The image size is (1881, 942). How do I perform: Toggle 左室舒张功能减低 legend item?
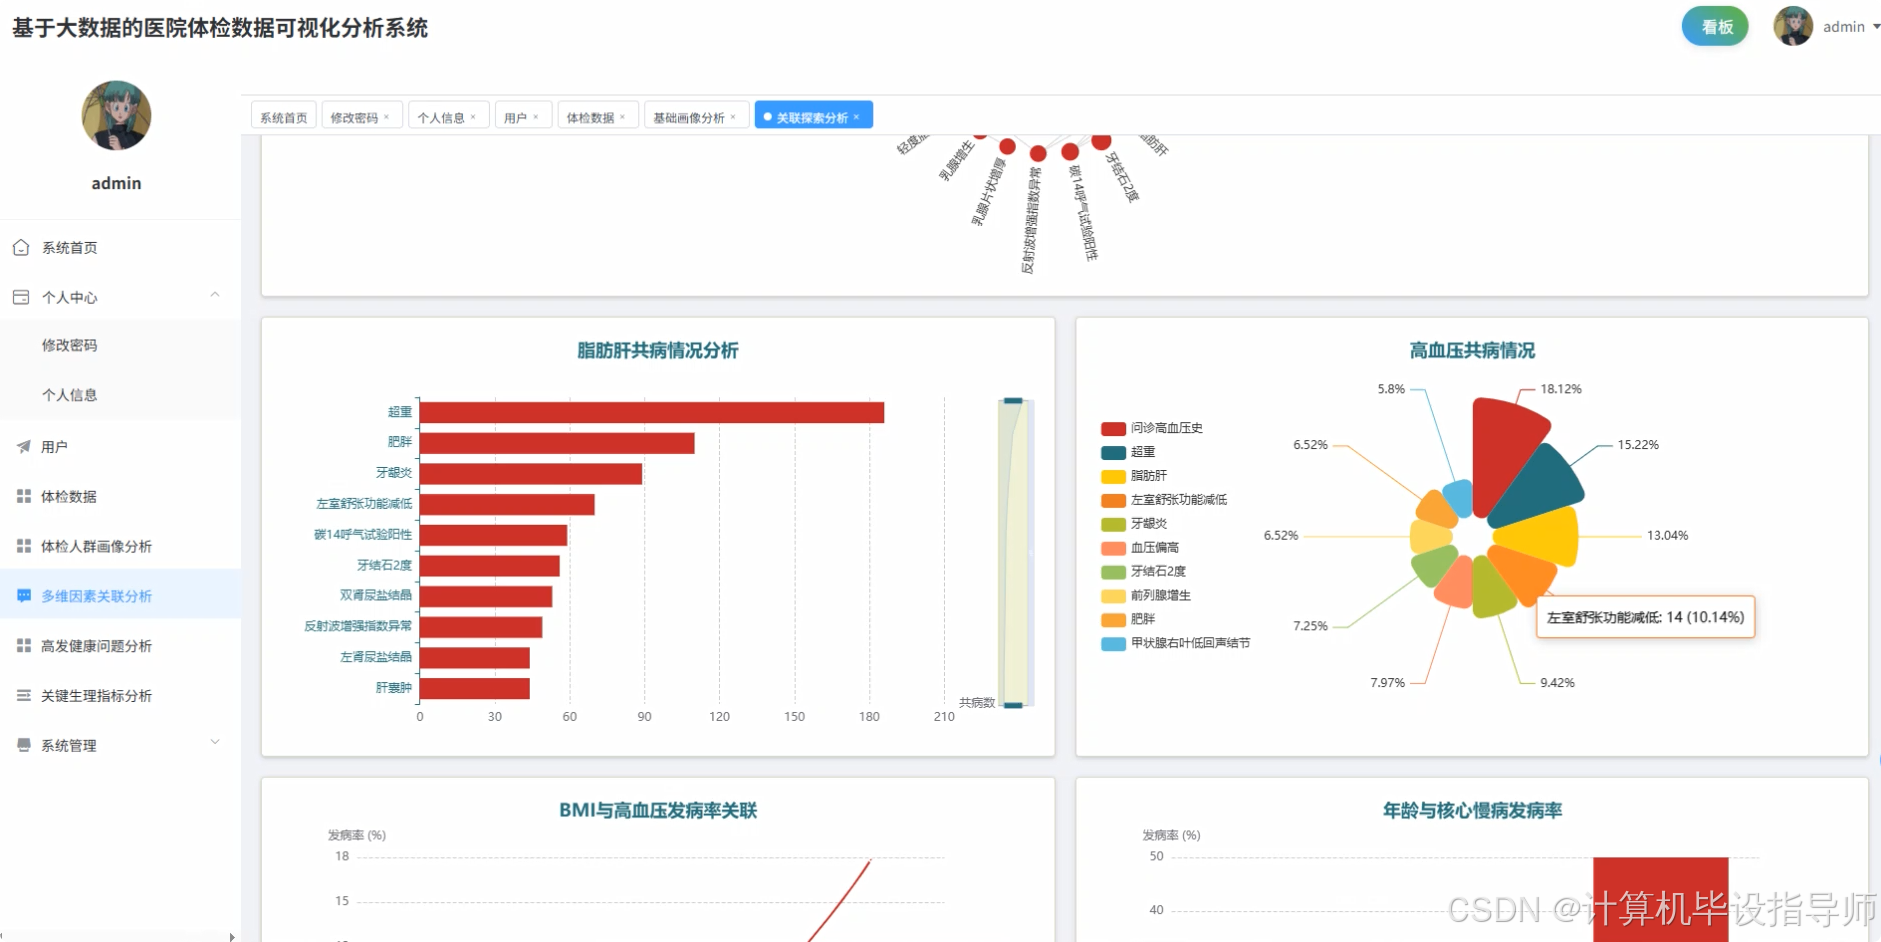point(1164,500)
